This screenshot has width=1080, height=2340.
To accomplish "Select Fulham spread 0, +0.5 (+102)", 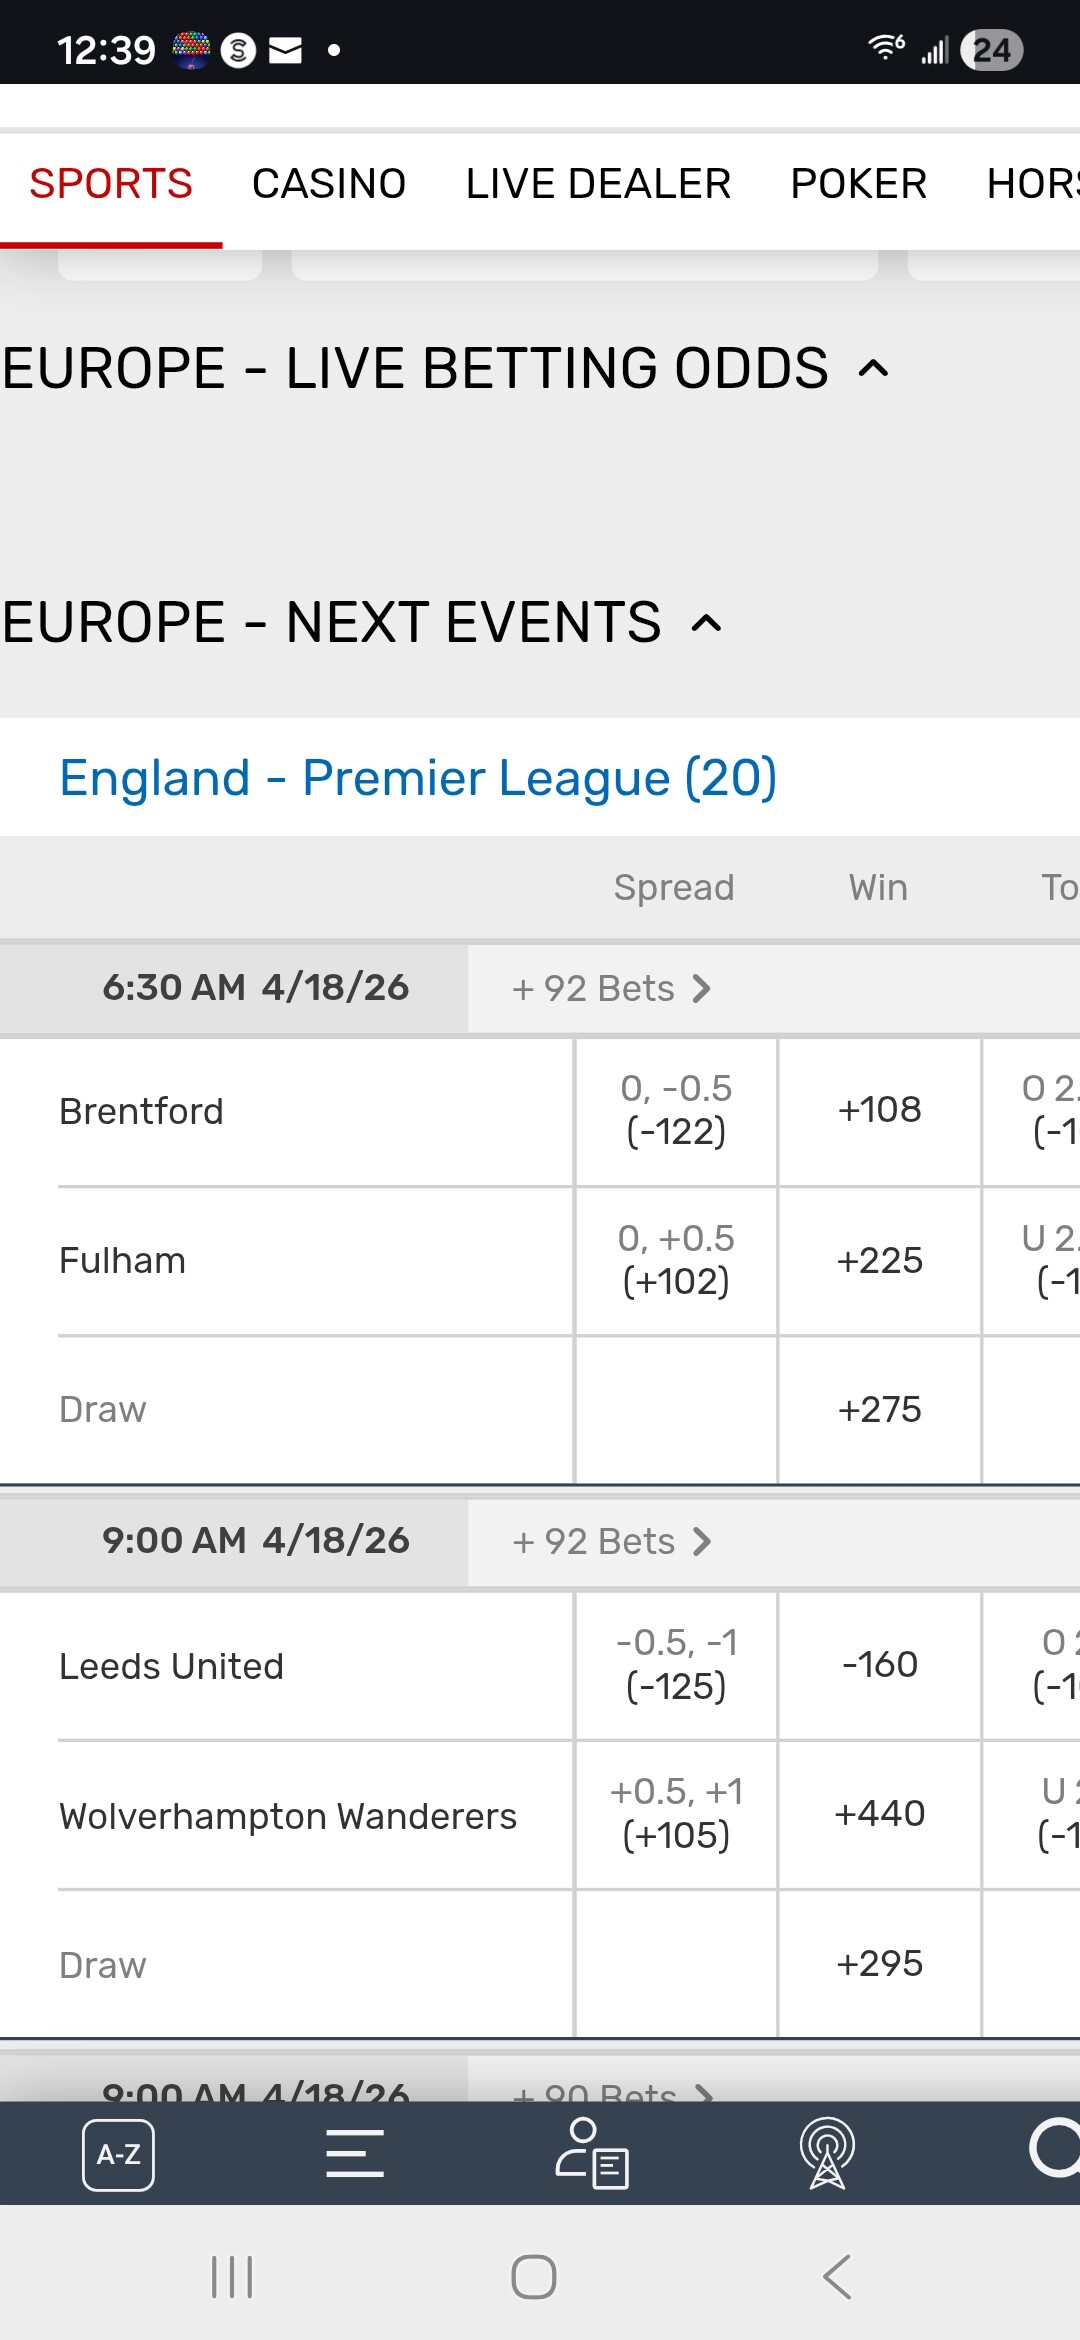I will [676, 1260].
